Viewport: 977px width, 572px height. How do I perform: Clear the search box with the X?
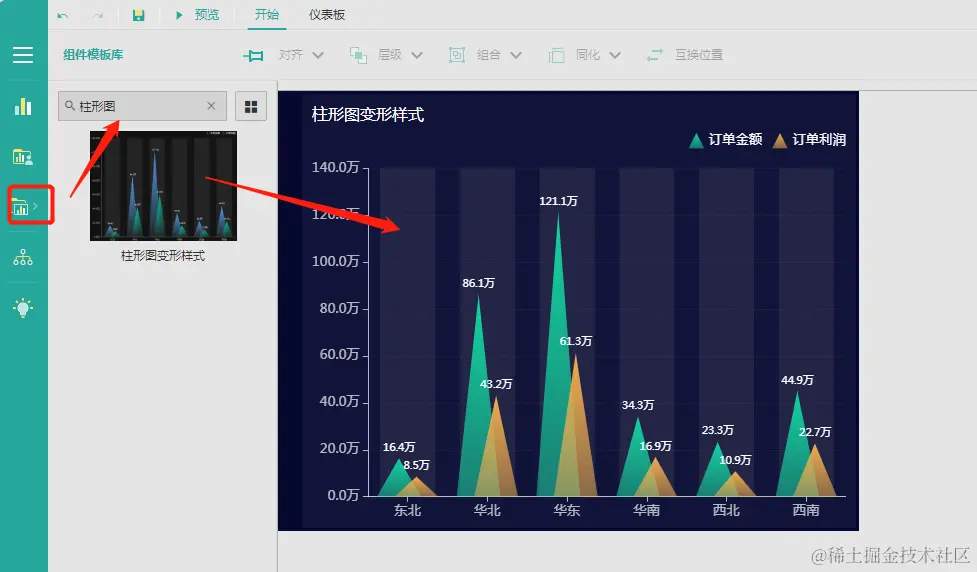click(211, 106)
